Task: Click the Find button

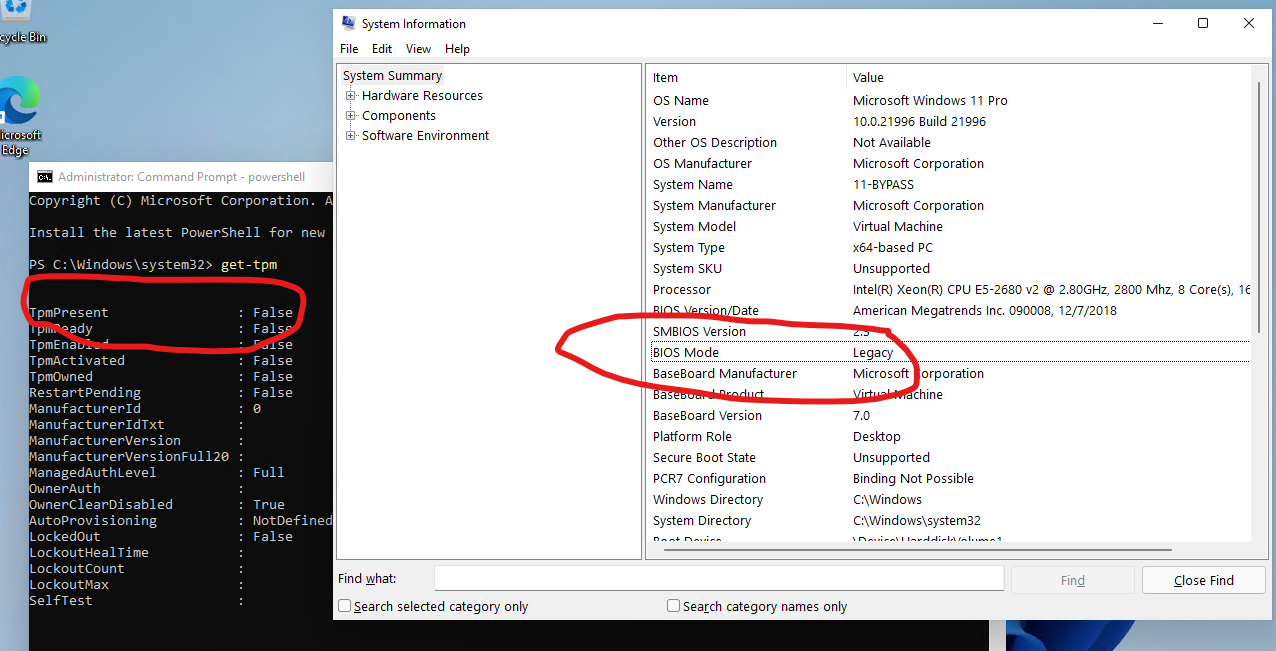Action: [x=1073, y=580]
